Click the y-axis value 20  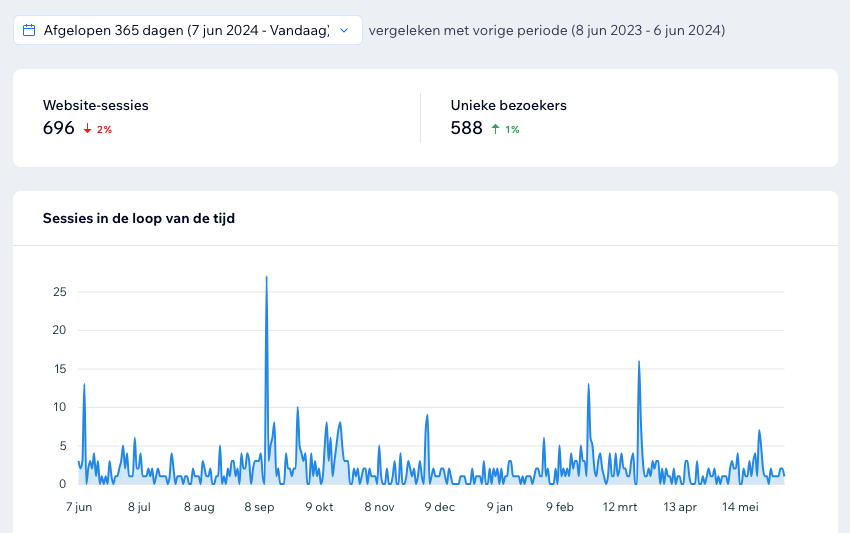[x=59, y=330]
